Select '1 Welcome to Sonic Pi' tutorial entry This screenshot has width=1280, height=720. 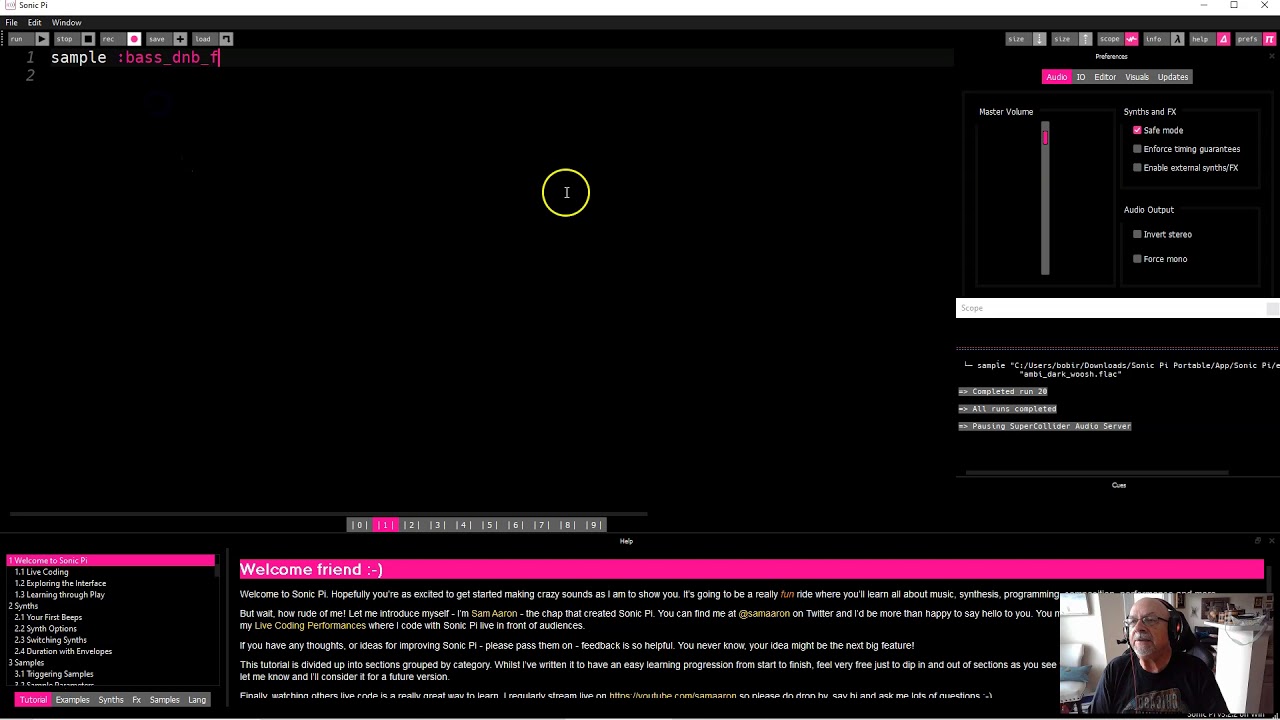click(x=110, y=561)
